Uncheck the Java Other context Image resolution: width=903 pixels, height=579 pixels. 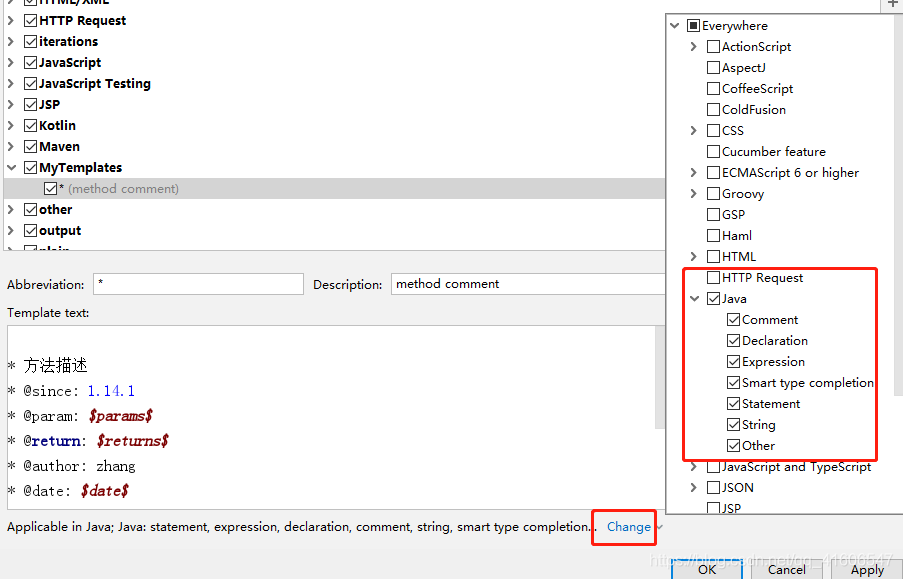(x=733, y=446)
